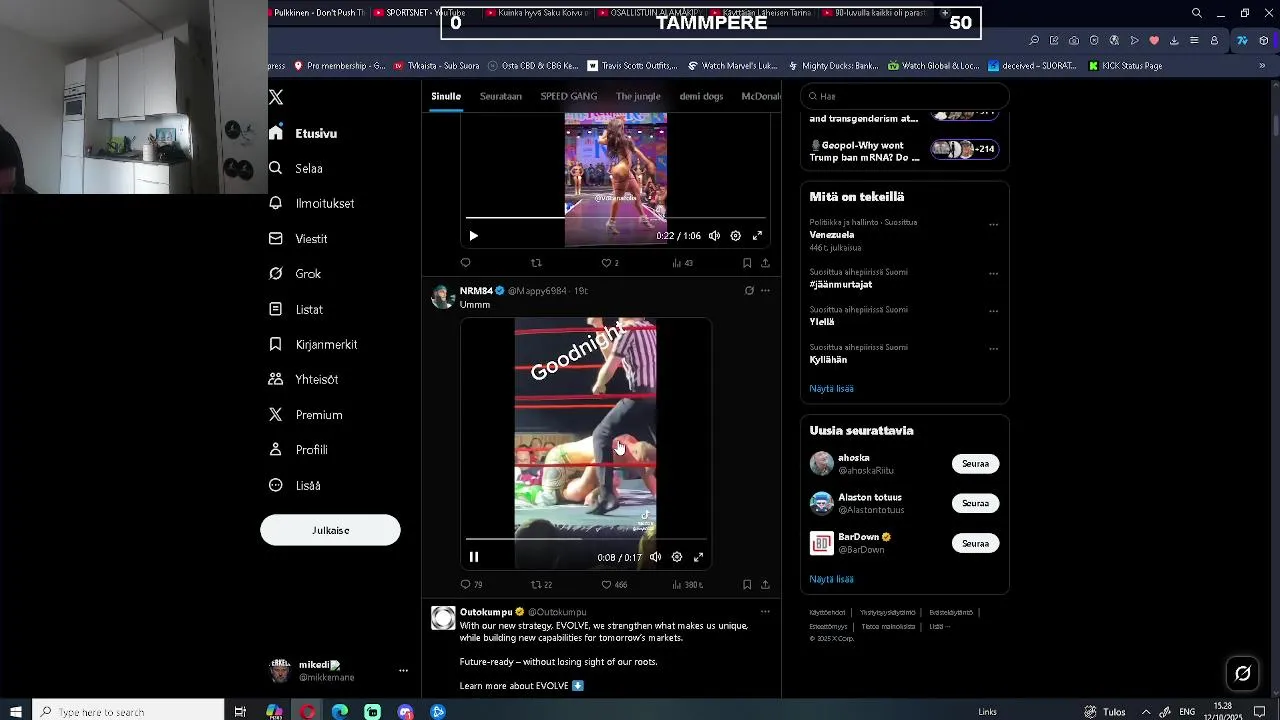This screenshot has width=1280, height=720.
Task: Open Listat lists page
Action: (297, 309)
